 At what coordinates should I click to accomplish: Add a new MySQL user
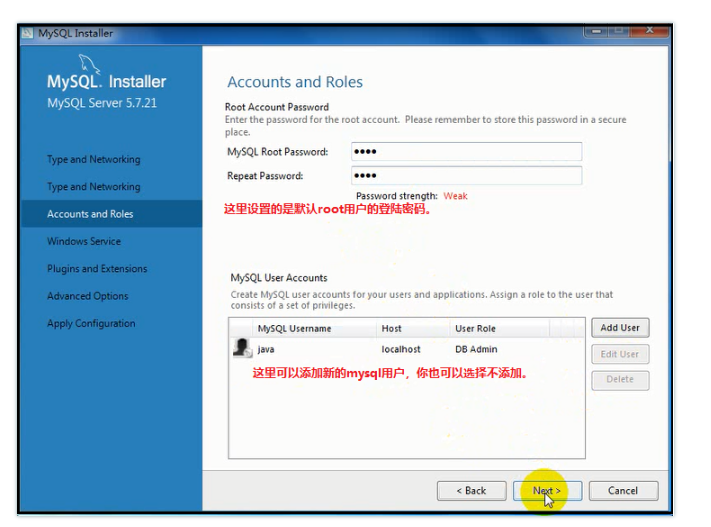point(620,328)
